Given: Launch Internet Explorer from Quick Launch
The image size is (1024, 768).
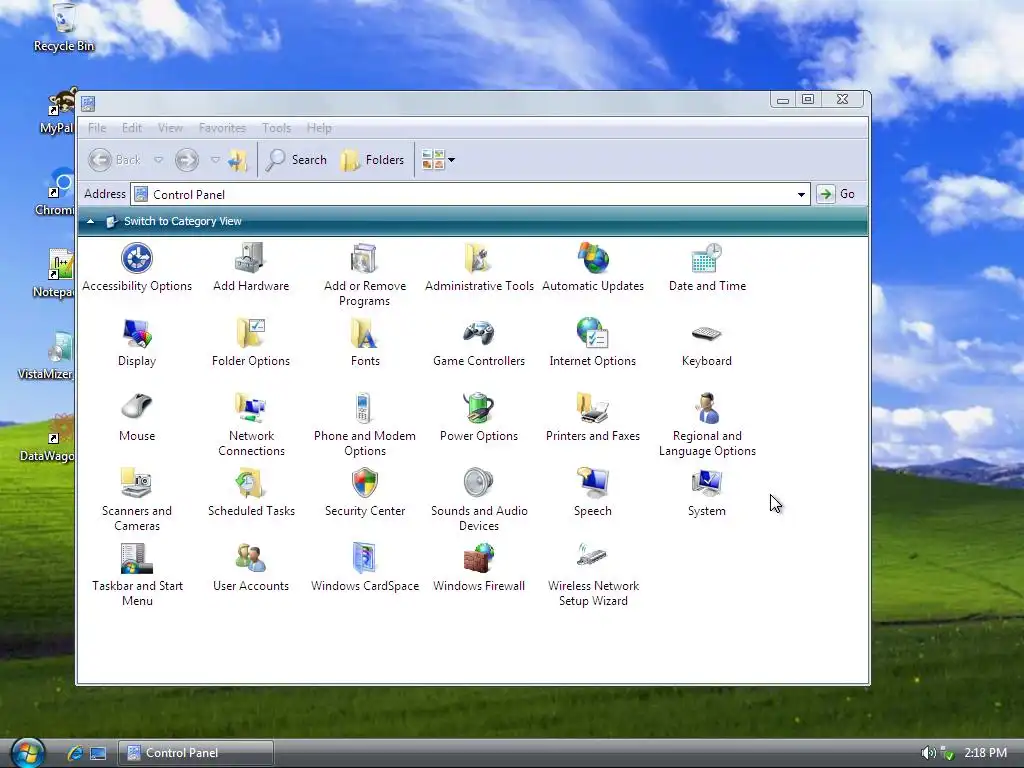Looking at the screenshot, I should click(75, 753).
